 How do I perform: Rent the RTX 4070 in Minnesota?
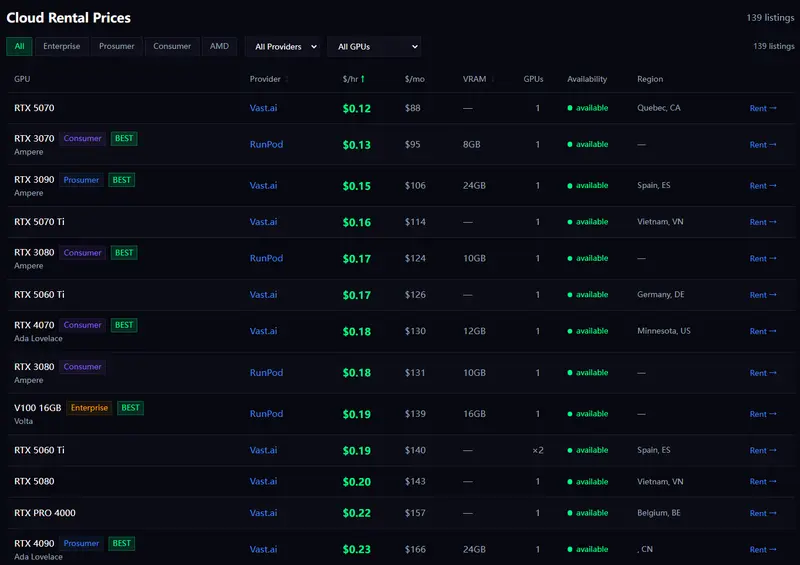763,331
